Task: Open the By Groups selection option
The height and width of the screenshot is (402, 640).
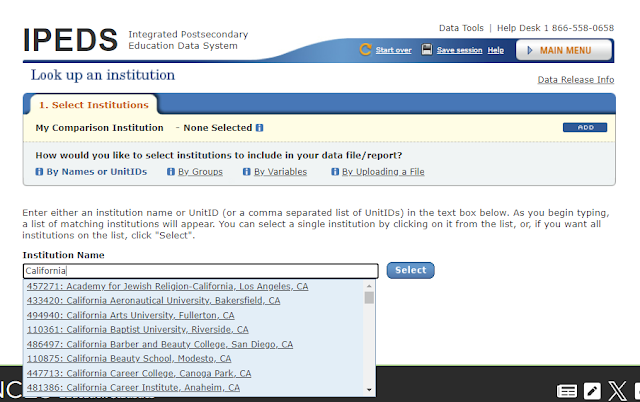Action: 200,172
